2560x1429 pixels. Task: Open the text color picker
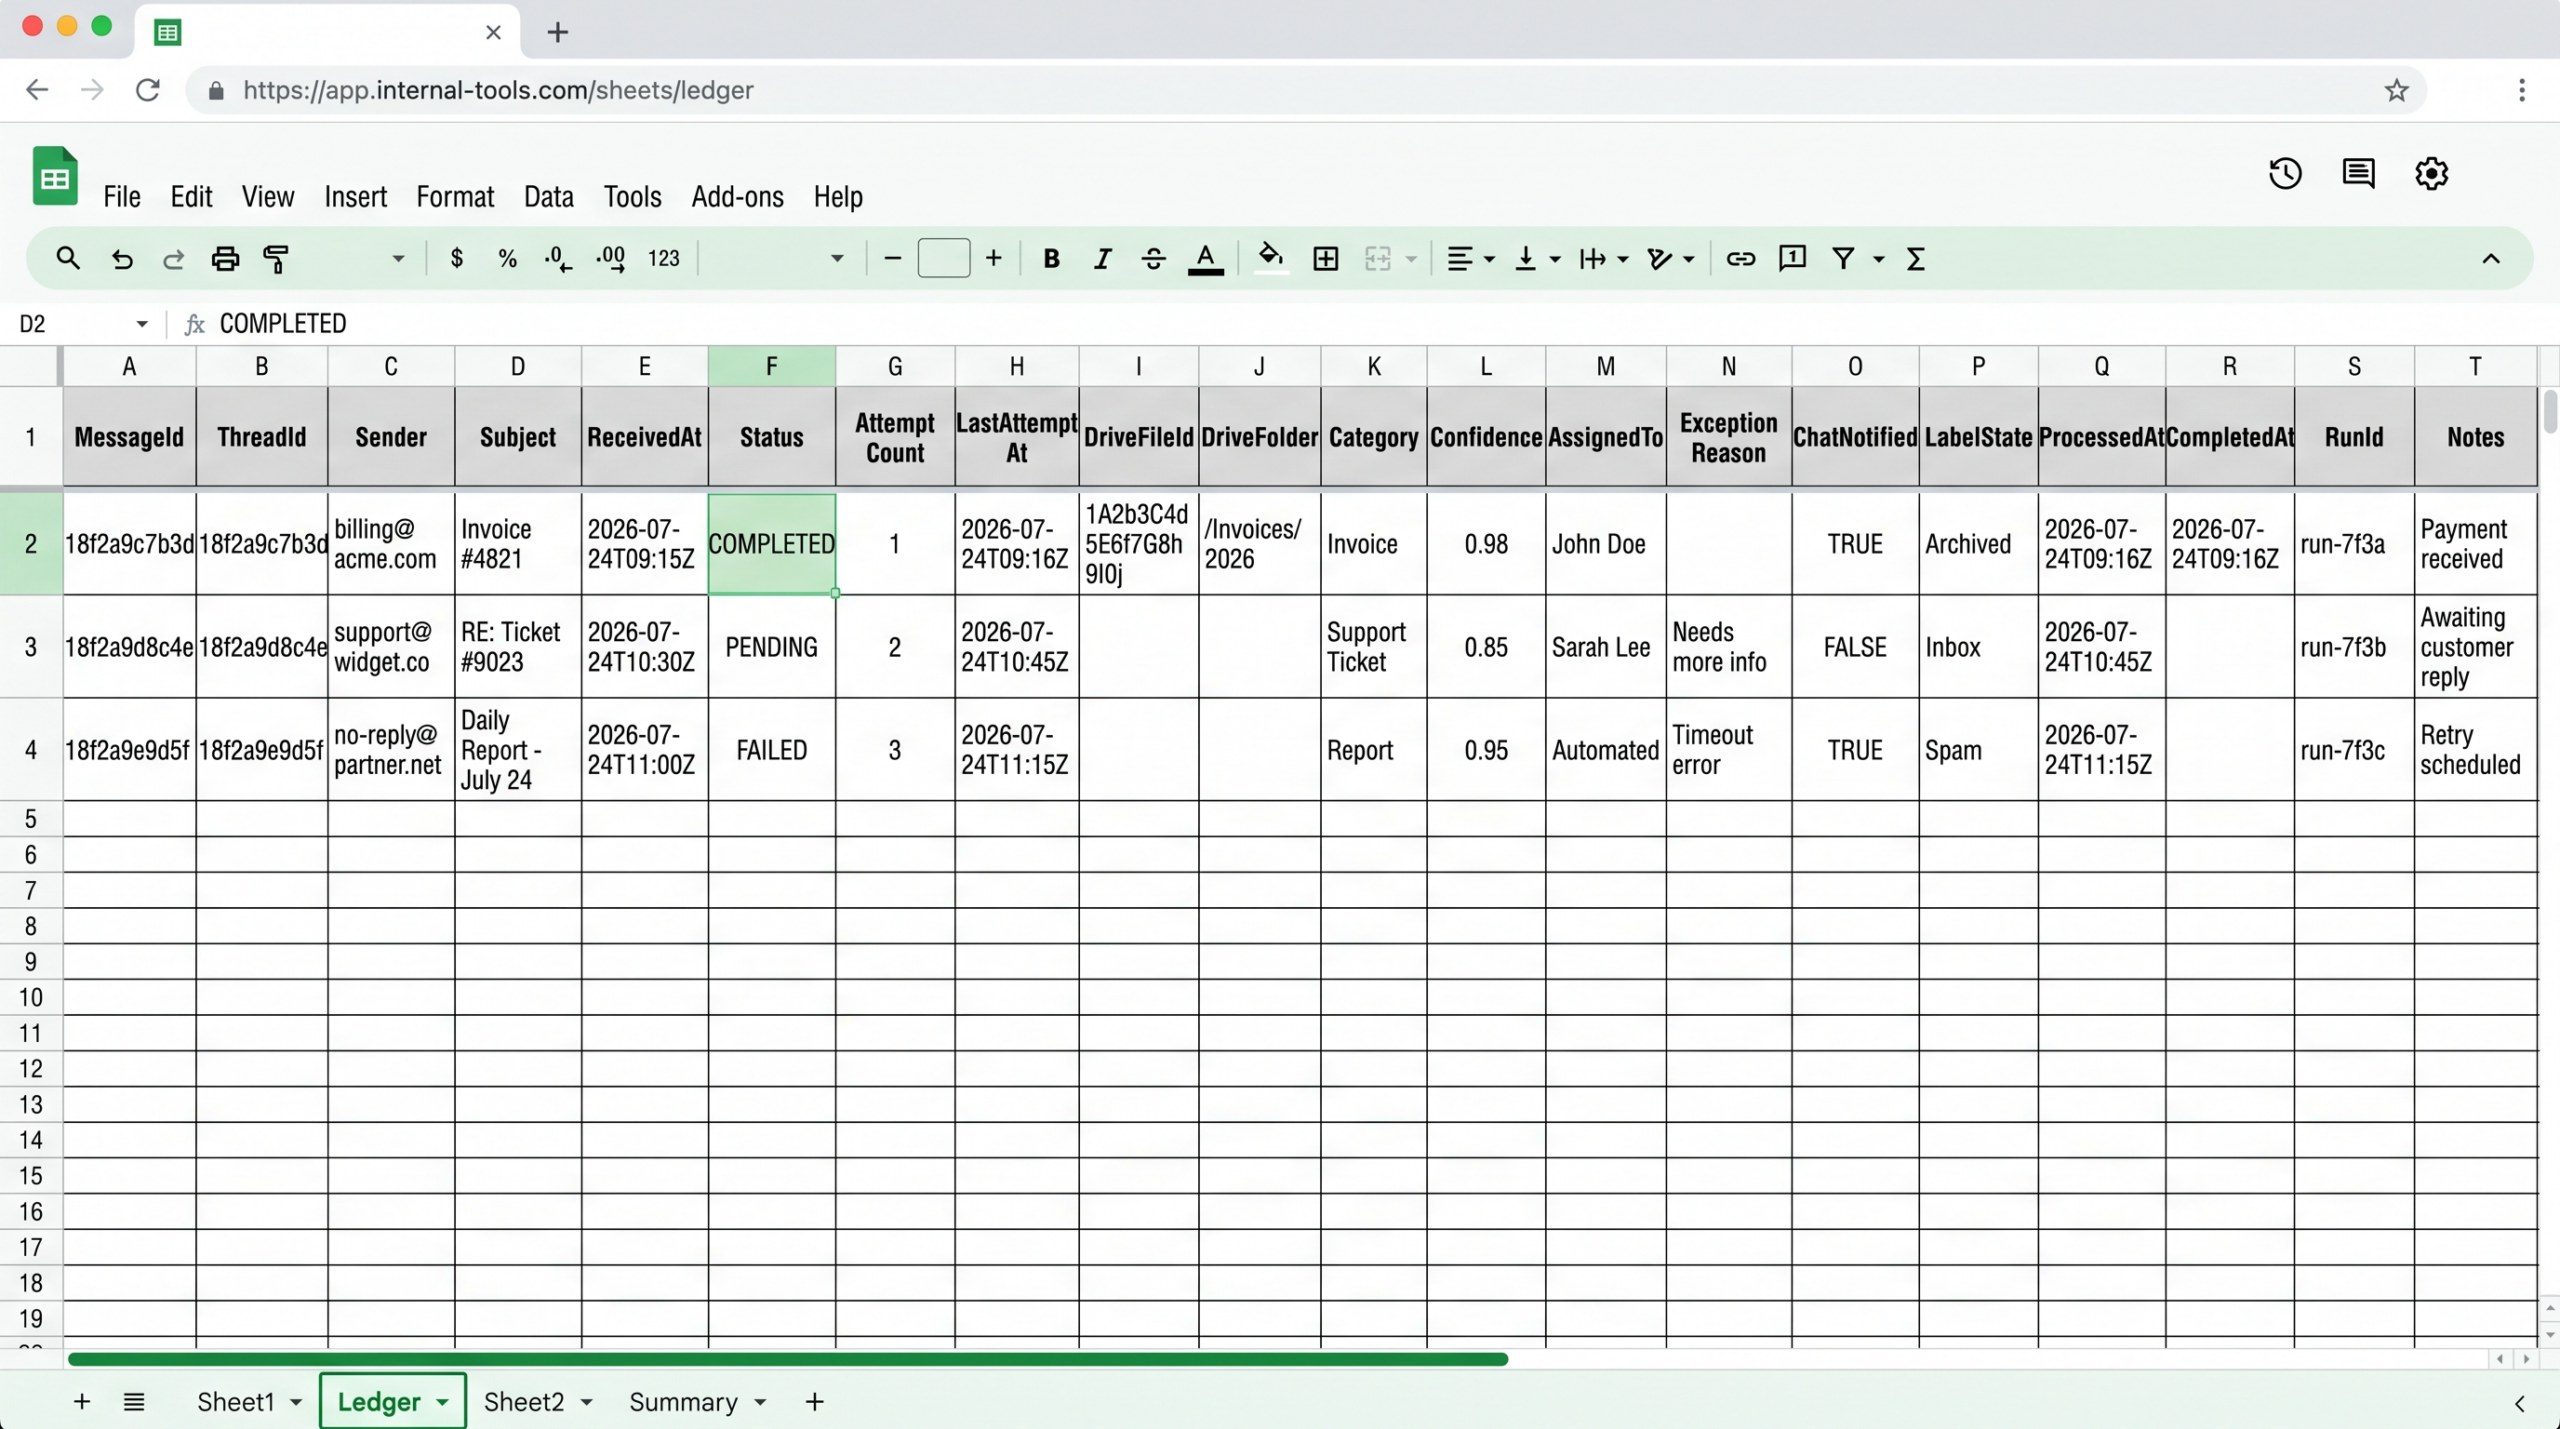click(x=1205, y=260)
